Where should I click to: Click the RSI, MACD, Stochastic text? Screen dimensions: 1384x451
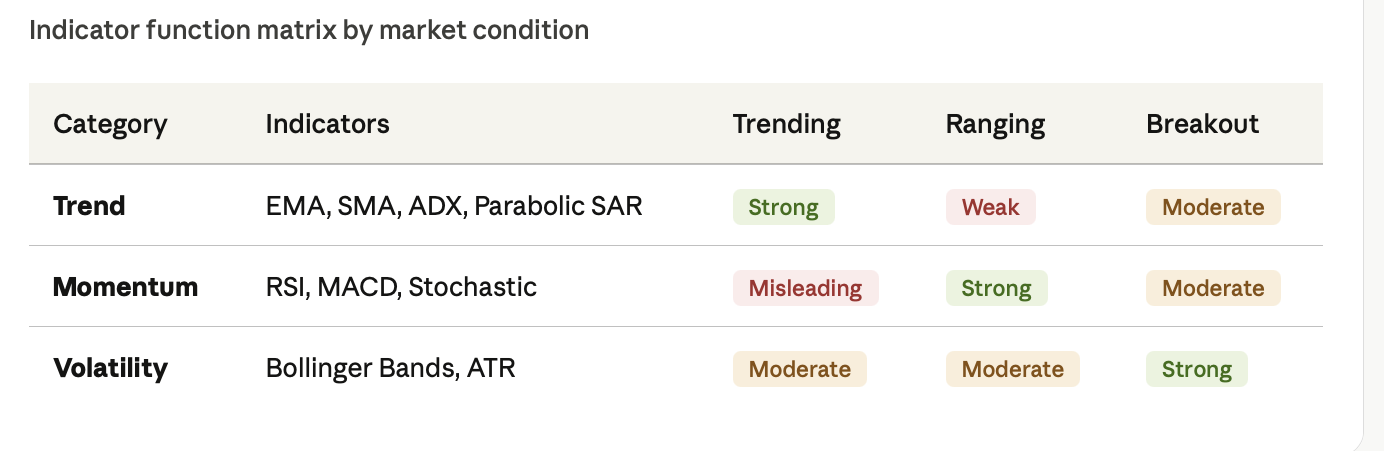point(401,287)
